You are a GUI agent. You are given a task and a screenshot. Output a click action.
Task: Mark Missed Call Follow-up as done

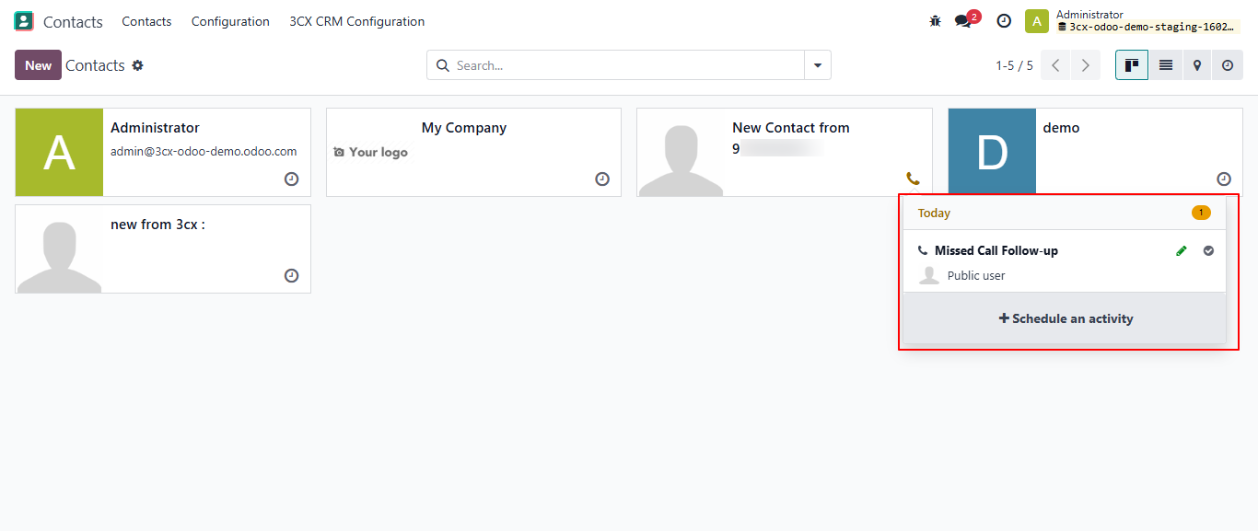coord(1209,251)
